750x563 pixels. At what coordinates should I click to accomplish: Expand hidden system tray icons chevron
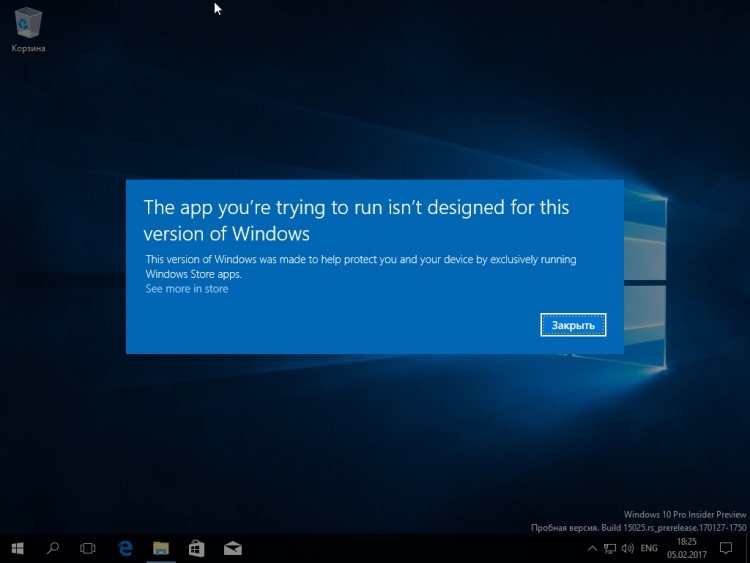[x=593, y=548]
